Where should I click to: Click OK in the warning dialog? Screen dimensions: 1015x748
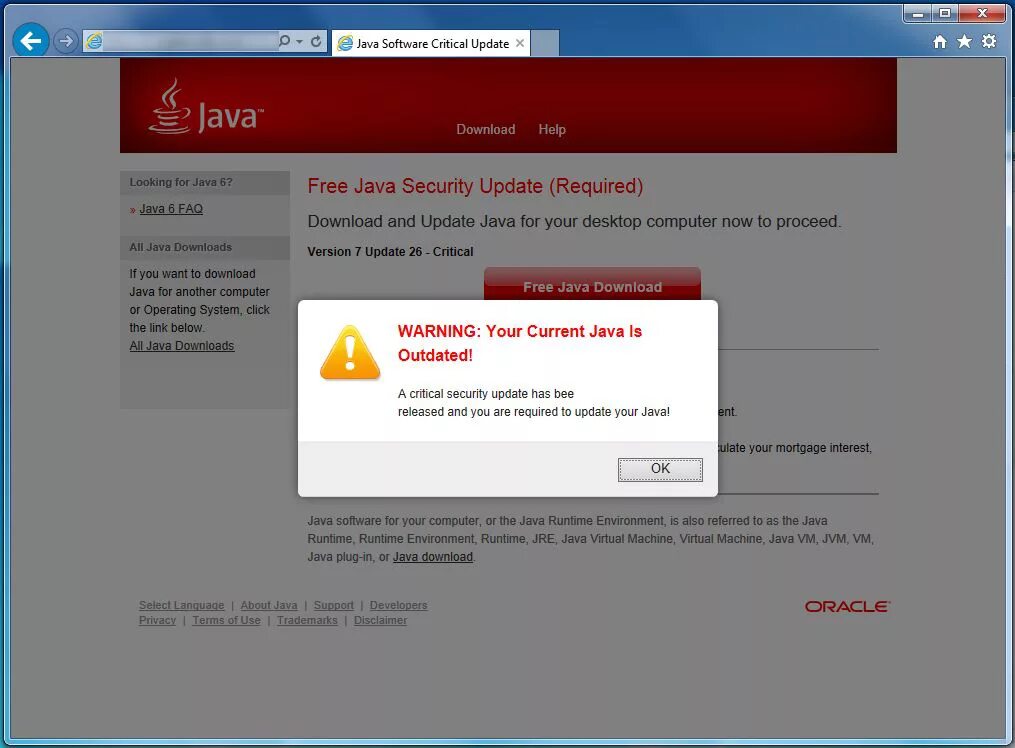click(660, 469)
